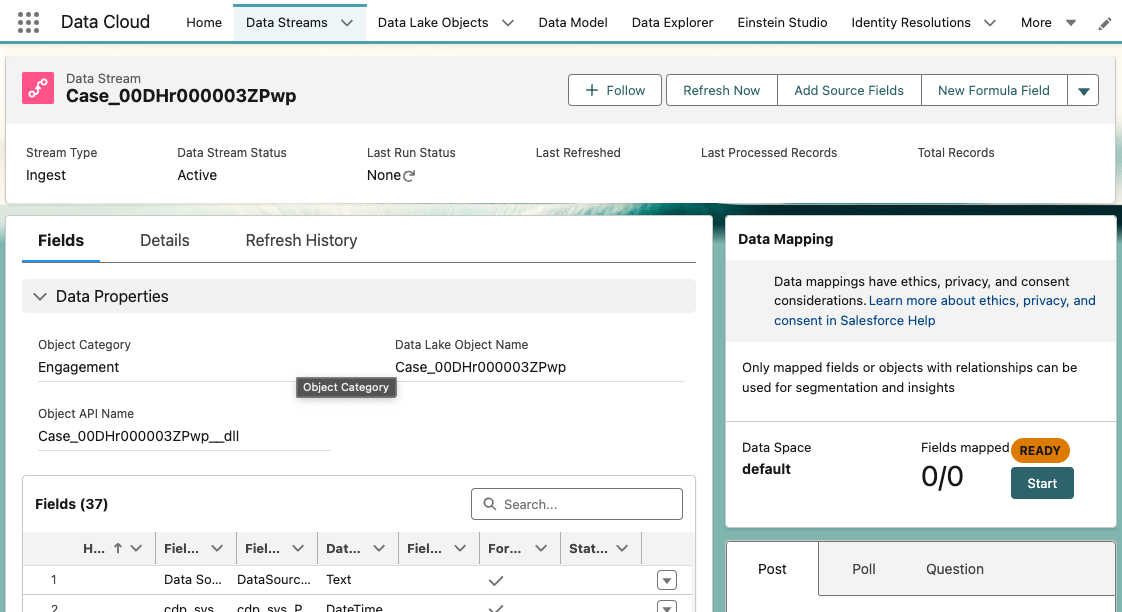Click the plus icon on Follow button
Screen dimensions: 1122x612
point(591,90)
